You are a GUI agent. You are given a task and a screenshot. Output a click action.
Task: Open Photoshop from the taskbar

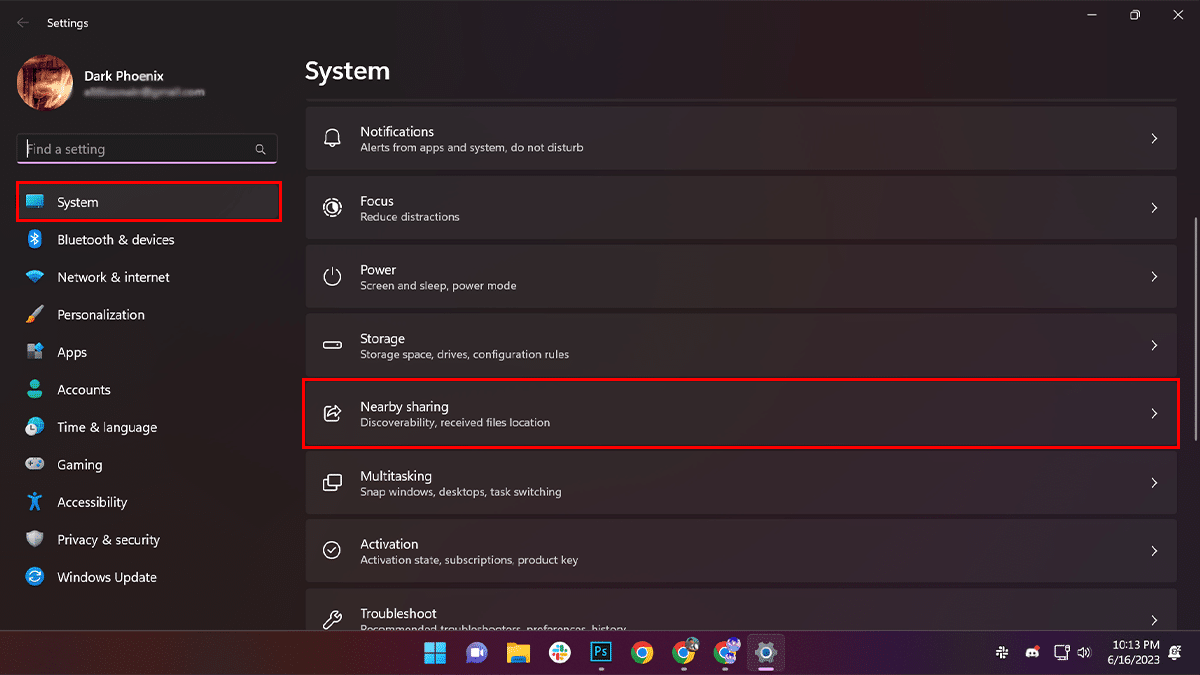click(x=601, y=653)
